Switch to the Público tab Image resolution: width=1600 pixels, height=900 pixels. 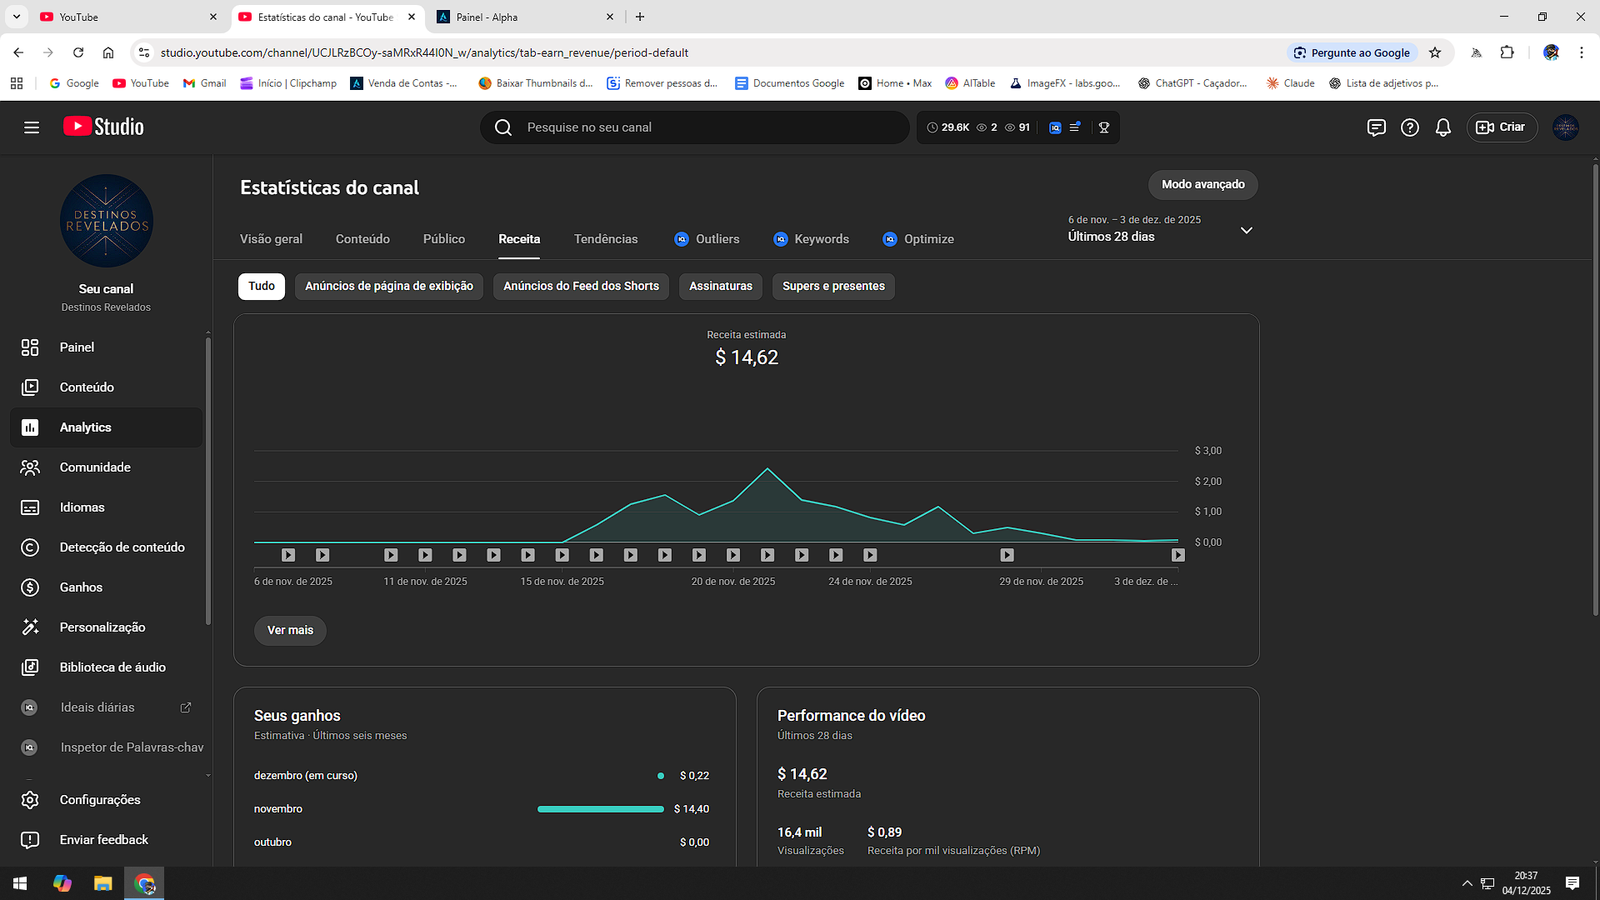click(x=443, y=239)
